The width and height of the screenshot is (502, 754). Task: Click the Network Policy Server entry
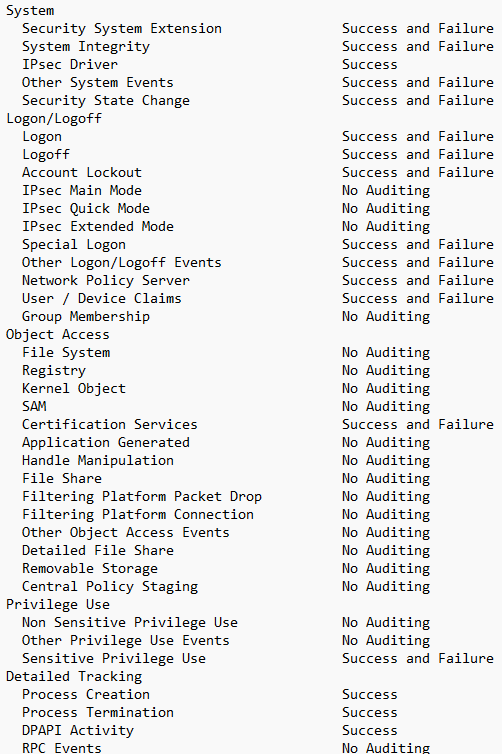[106, 281]
